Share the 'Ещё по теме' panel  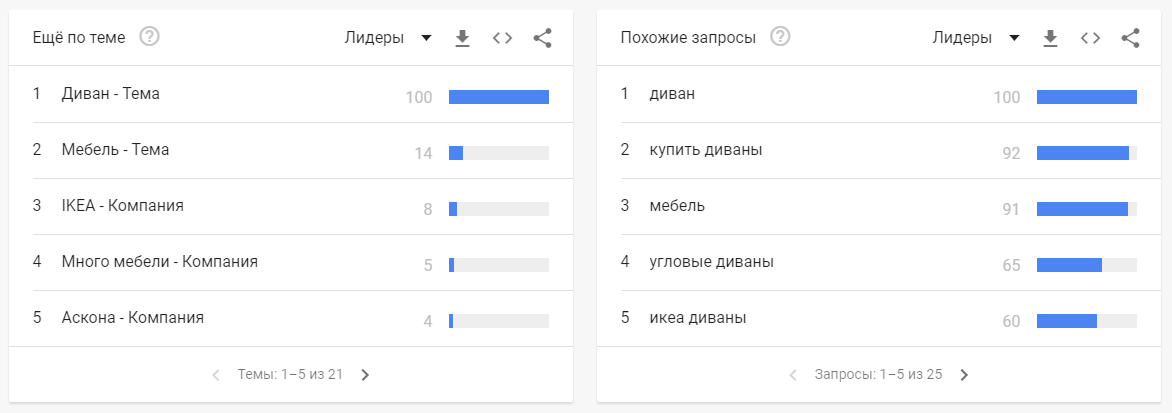click(x=542, y=38)
